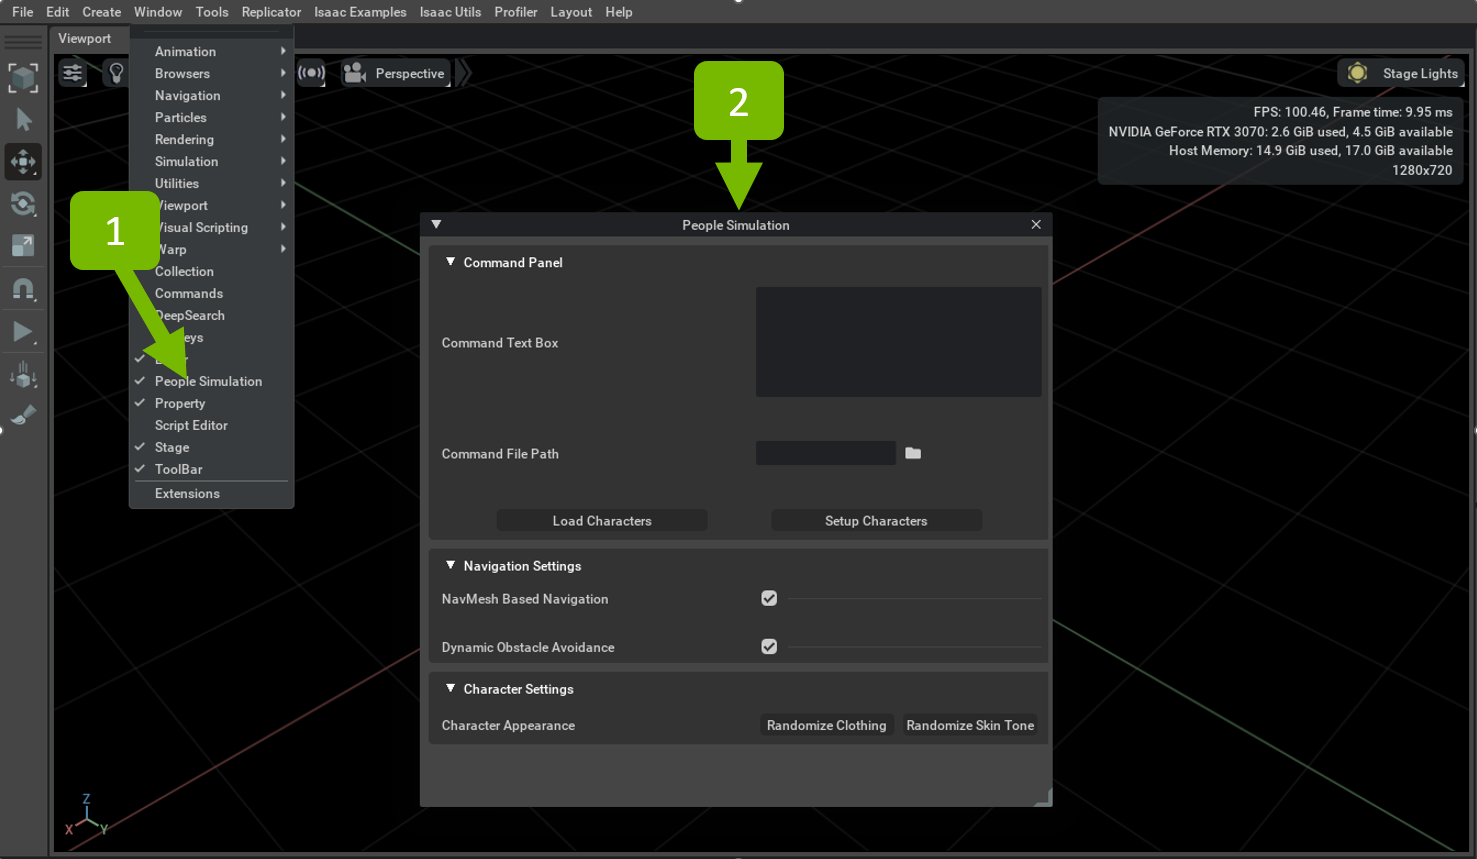Close the People Simulation window

[1036, 225]
